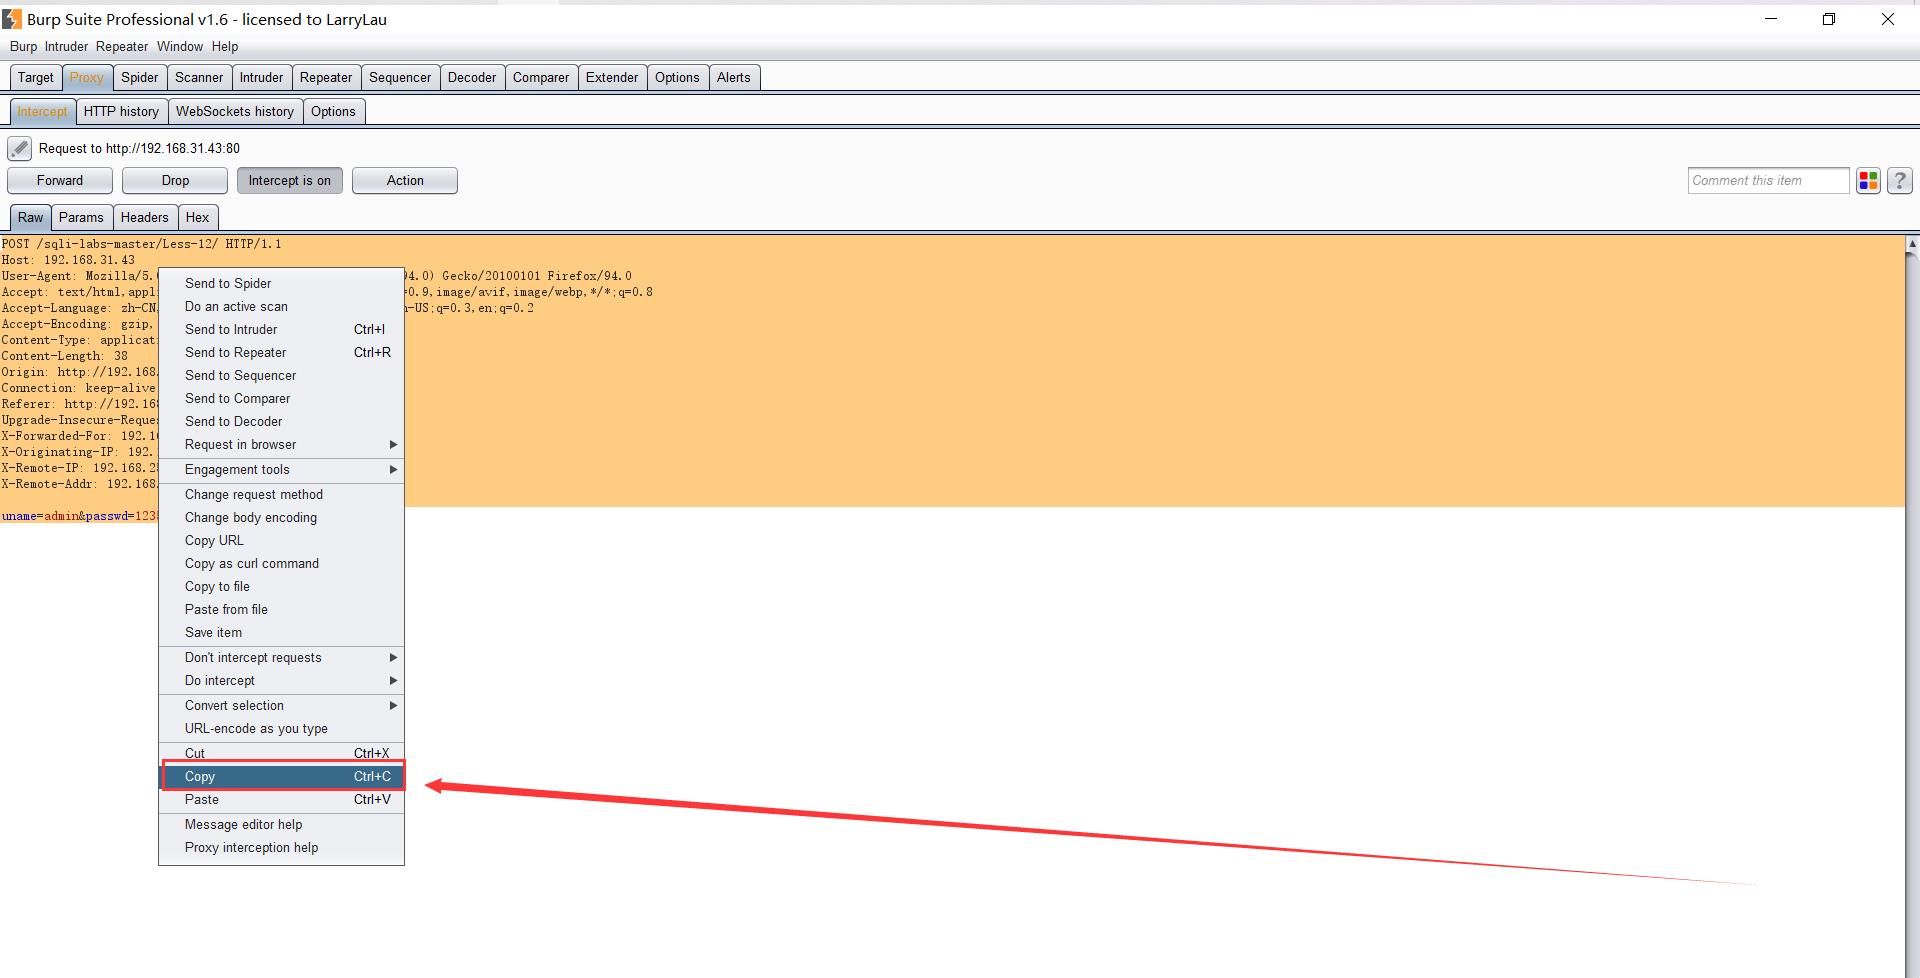Open the main Options tab
The width and height of the screenshot is (1920, 978).
tap(677, 78)
